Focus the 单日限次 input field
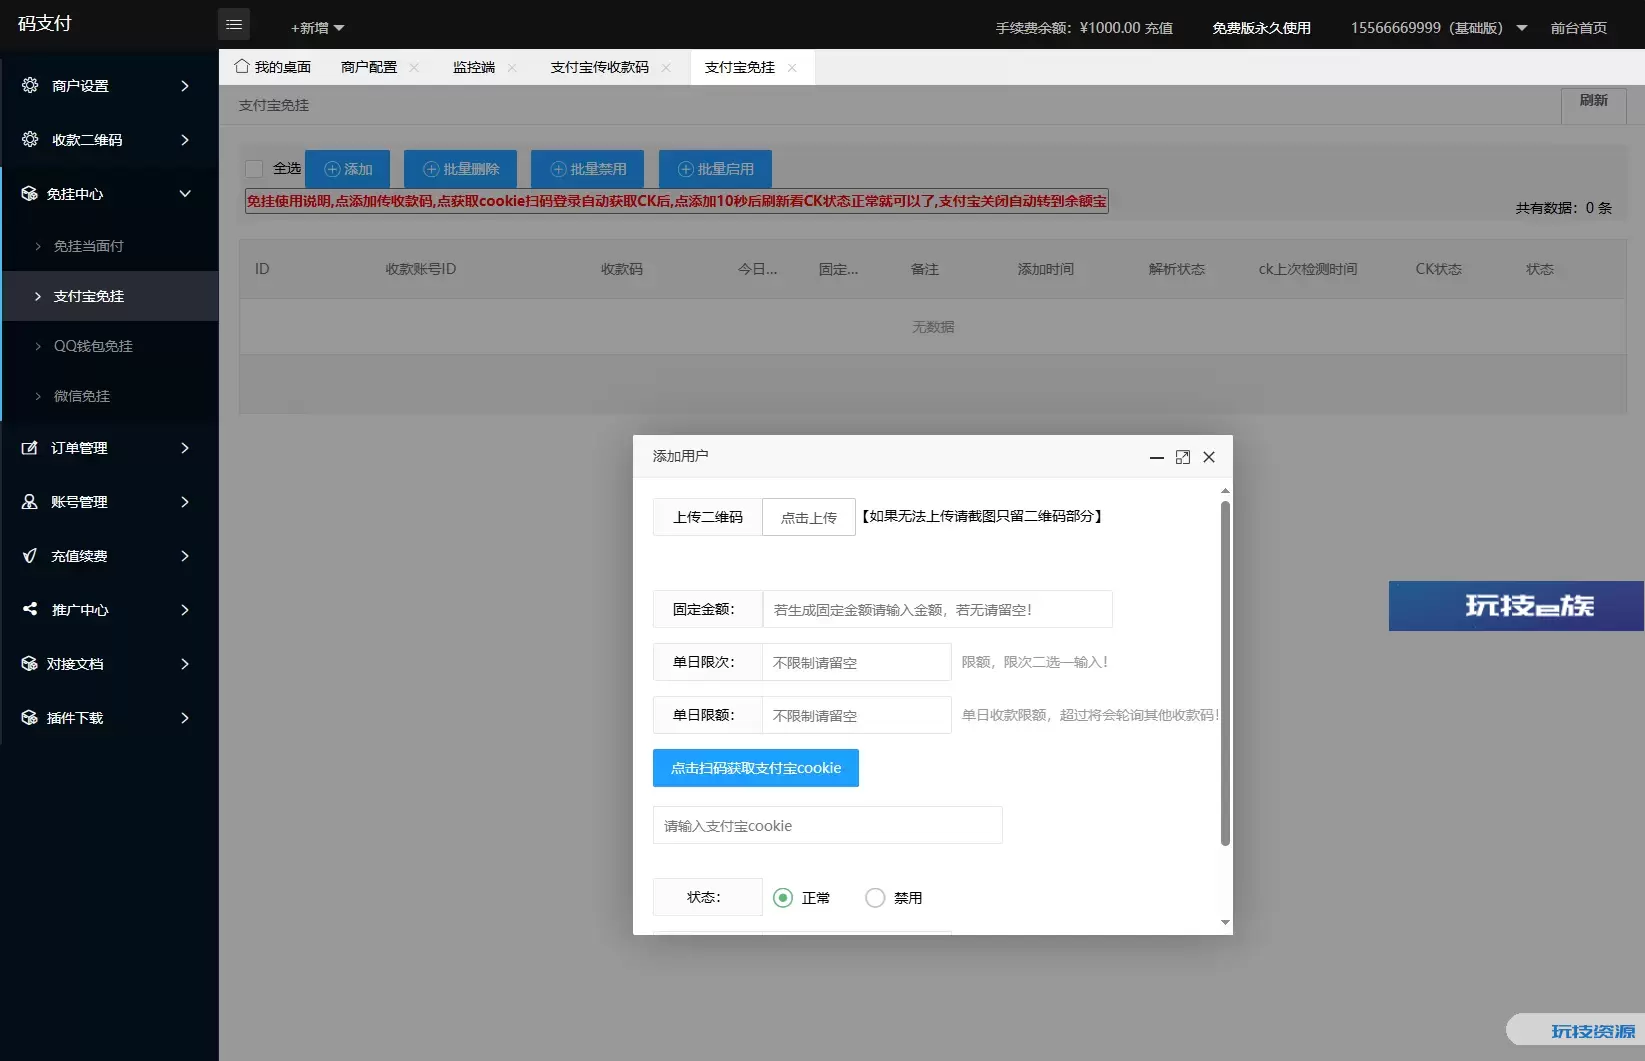 tap(857, 662)
